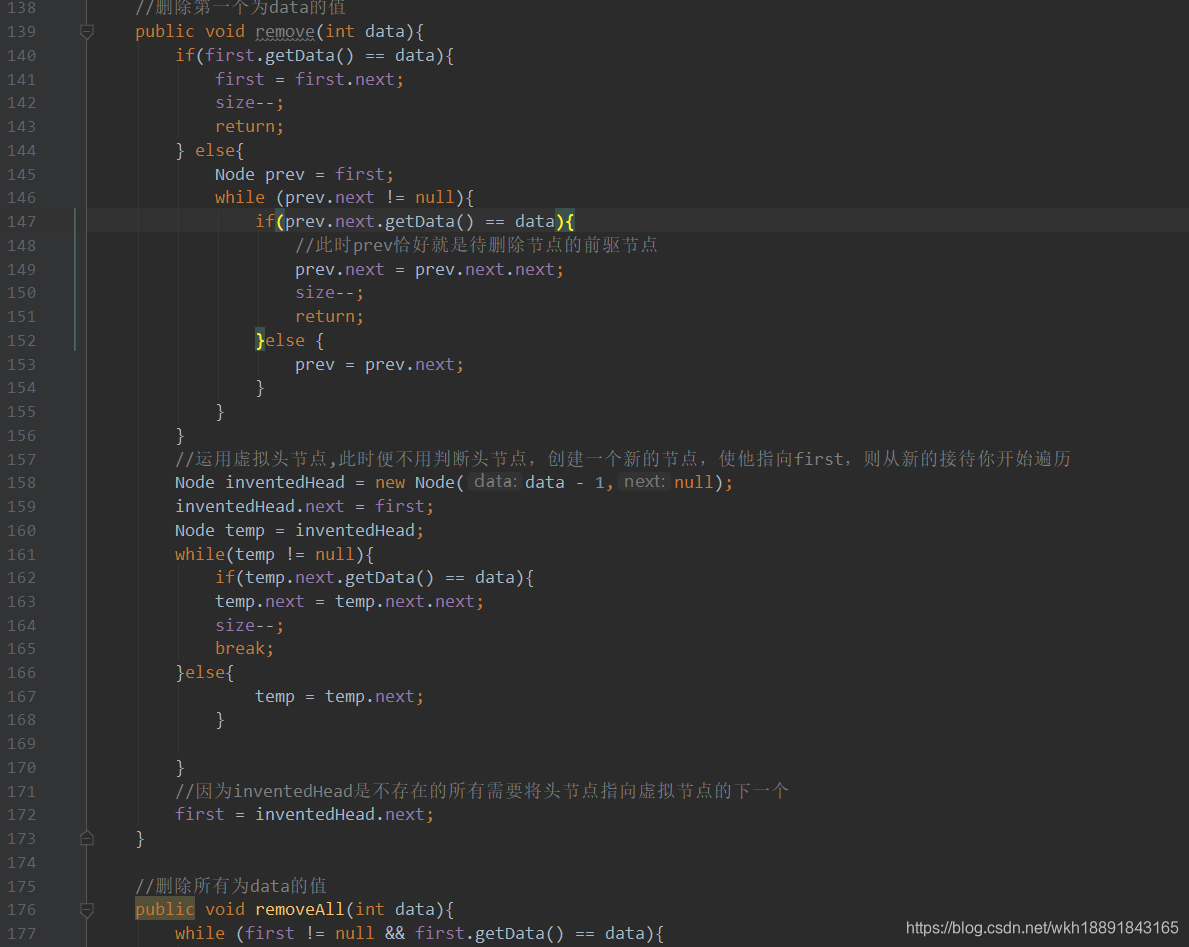Click the highlighted closing brace before else on line 152

point(260,340)
